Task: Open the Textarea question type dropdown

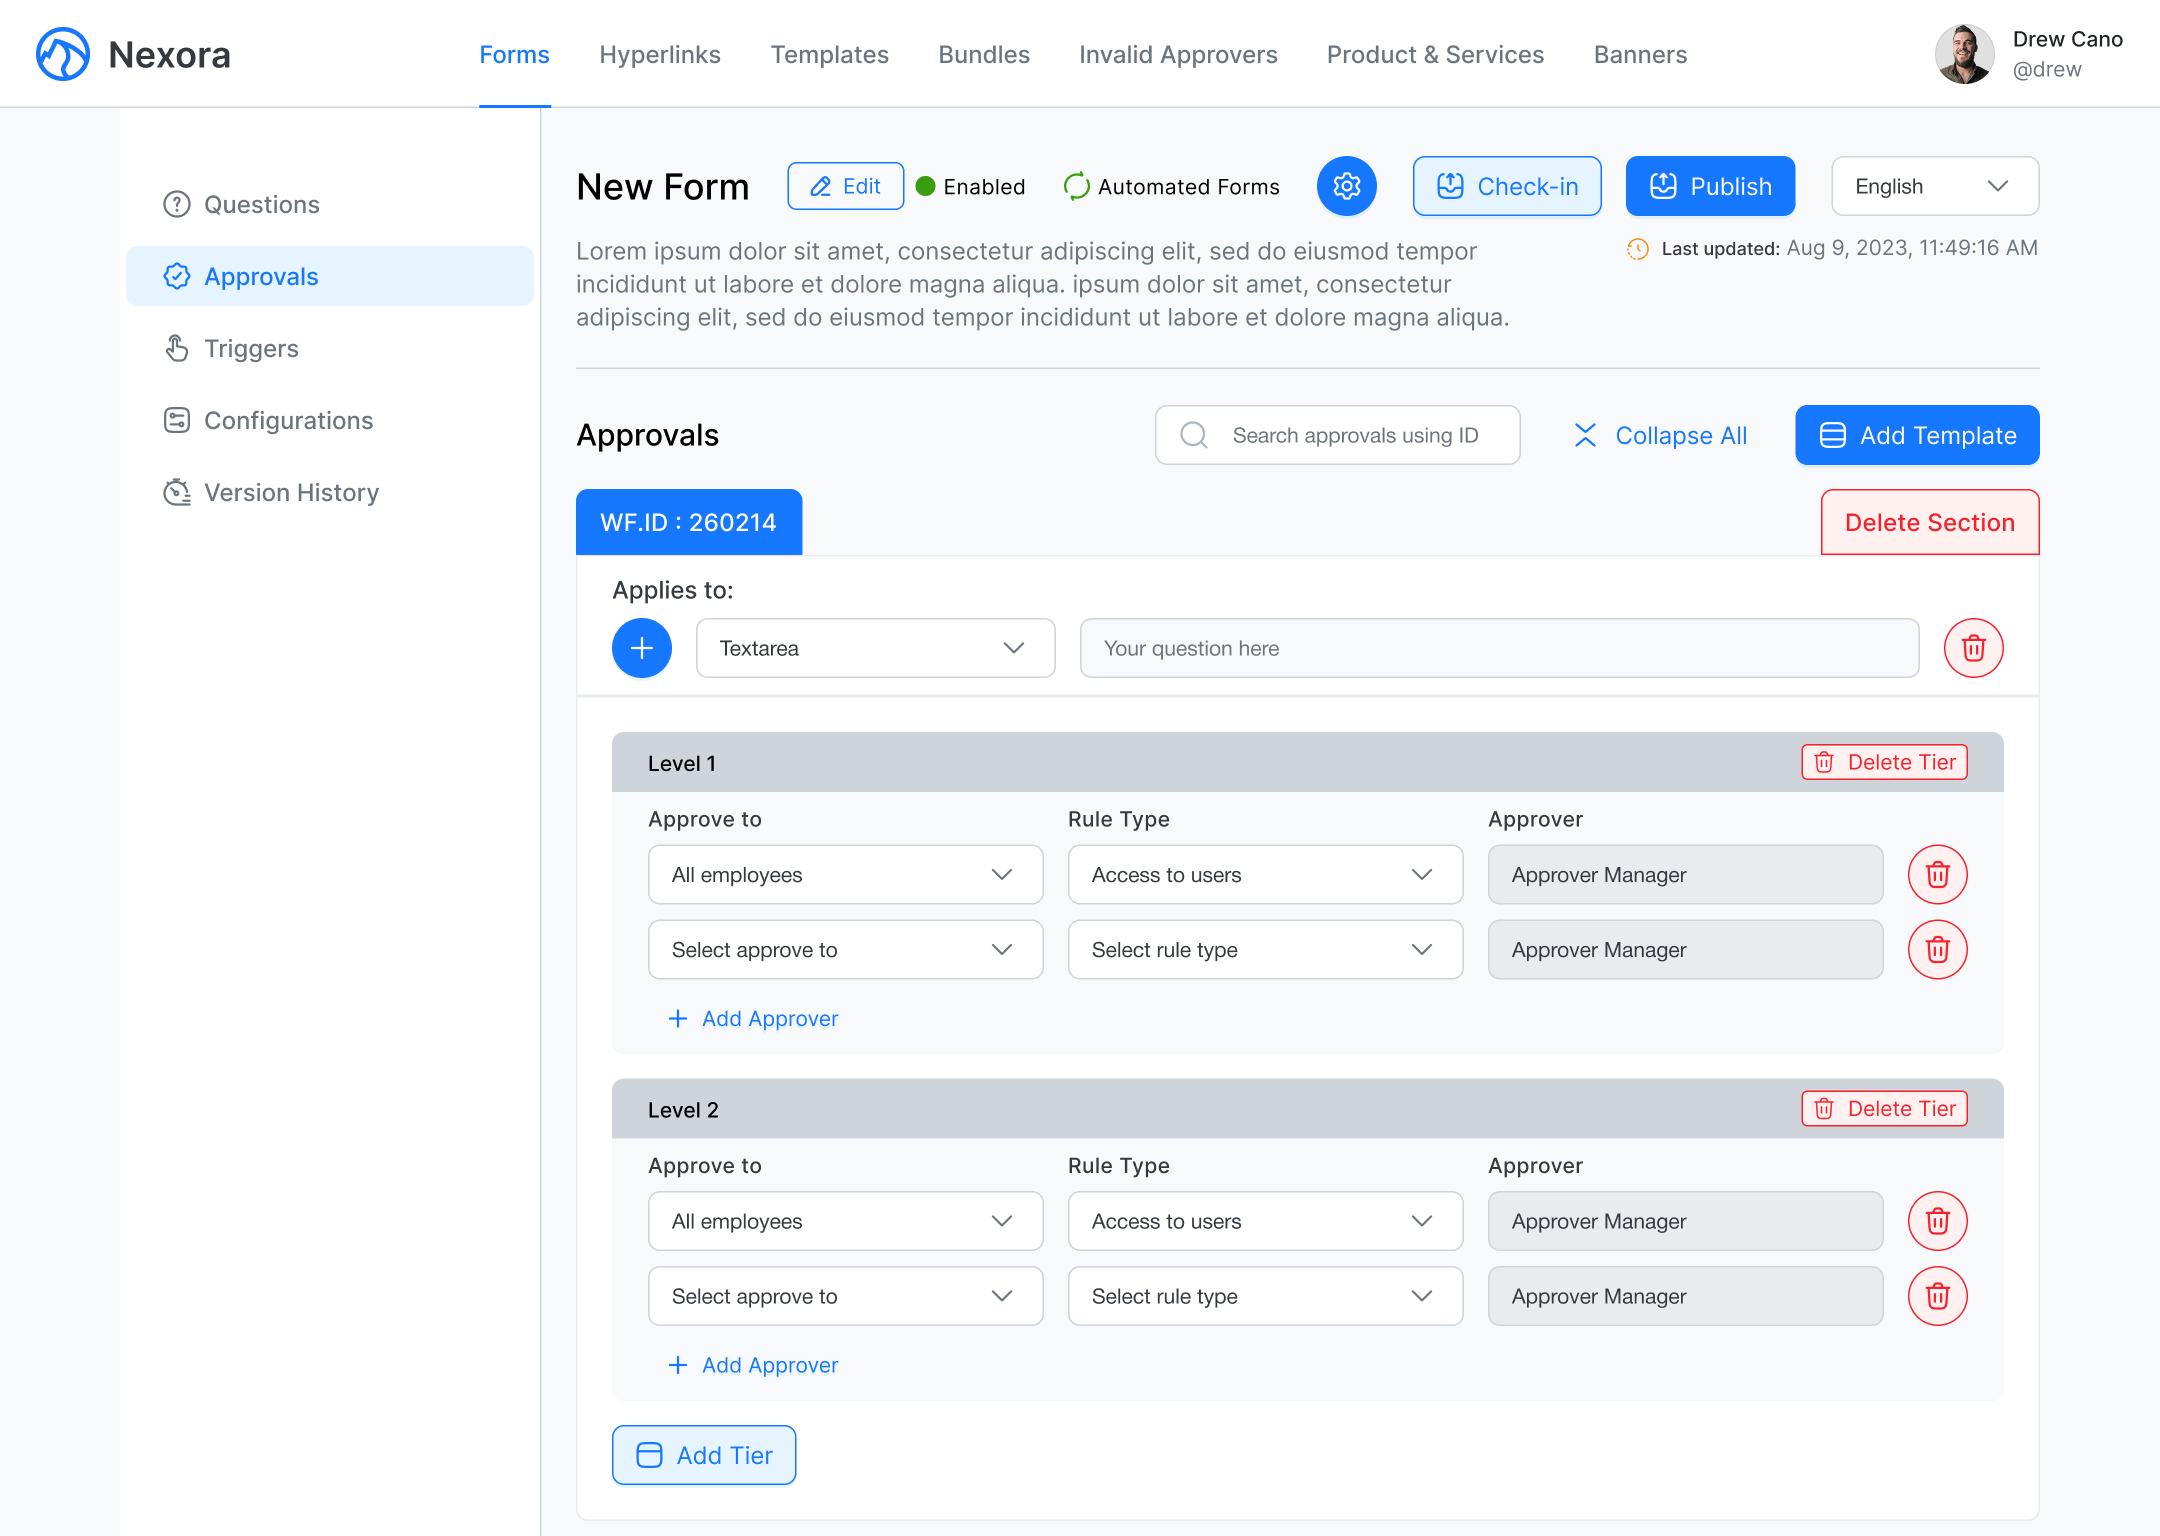Action: click(874, 648)
